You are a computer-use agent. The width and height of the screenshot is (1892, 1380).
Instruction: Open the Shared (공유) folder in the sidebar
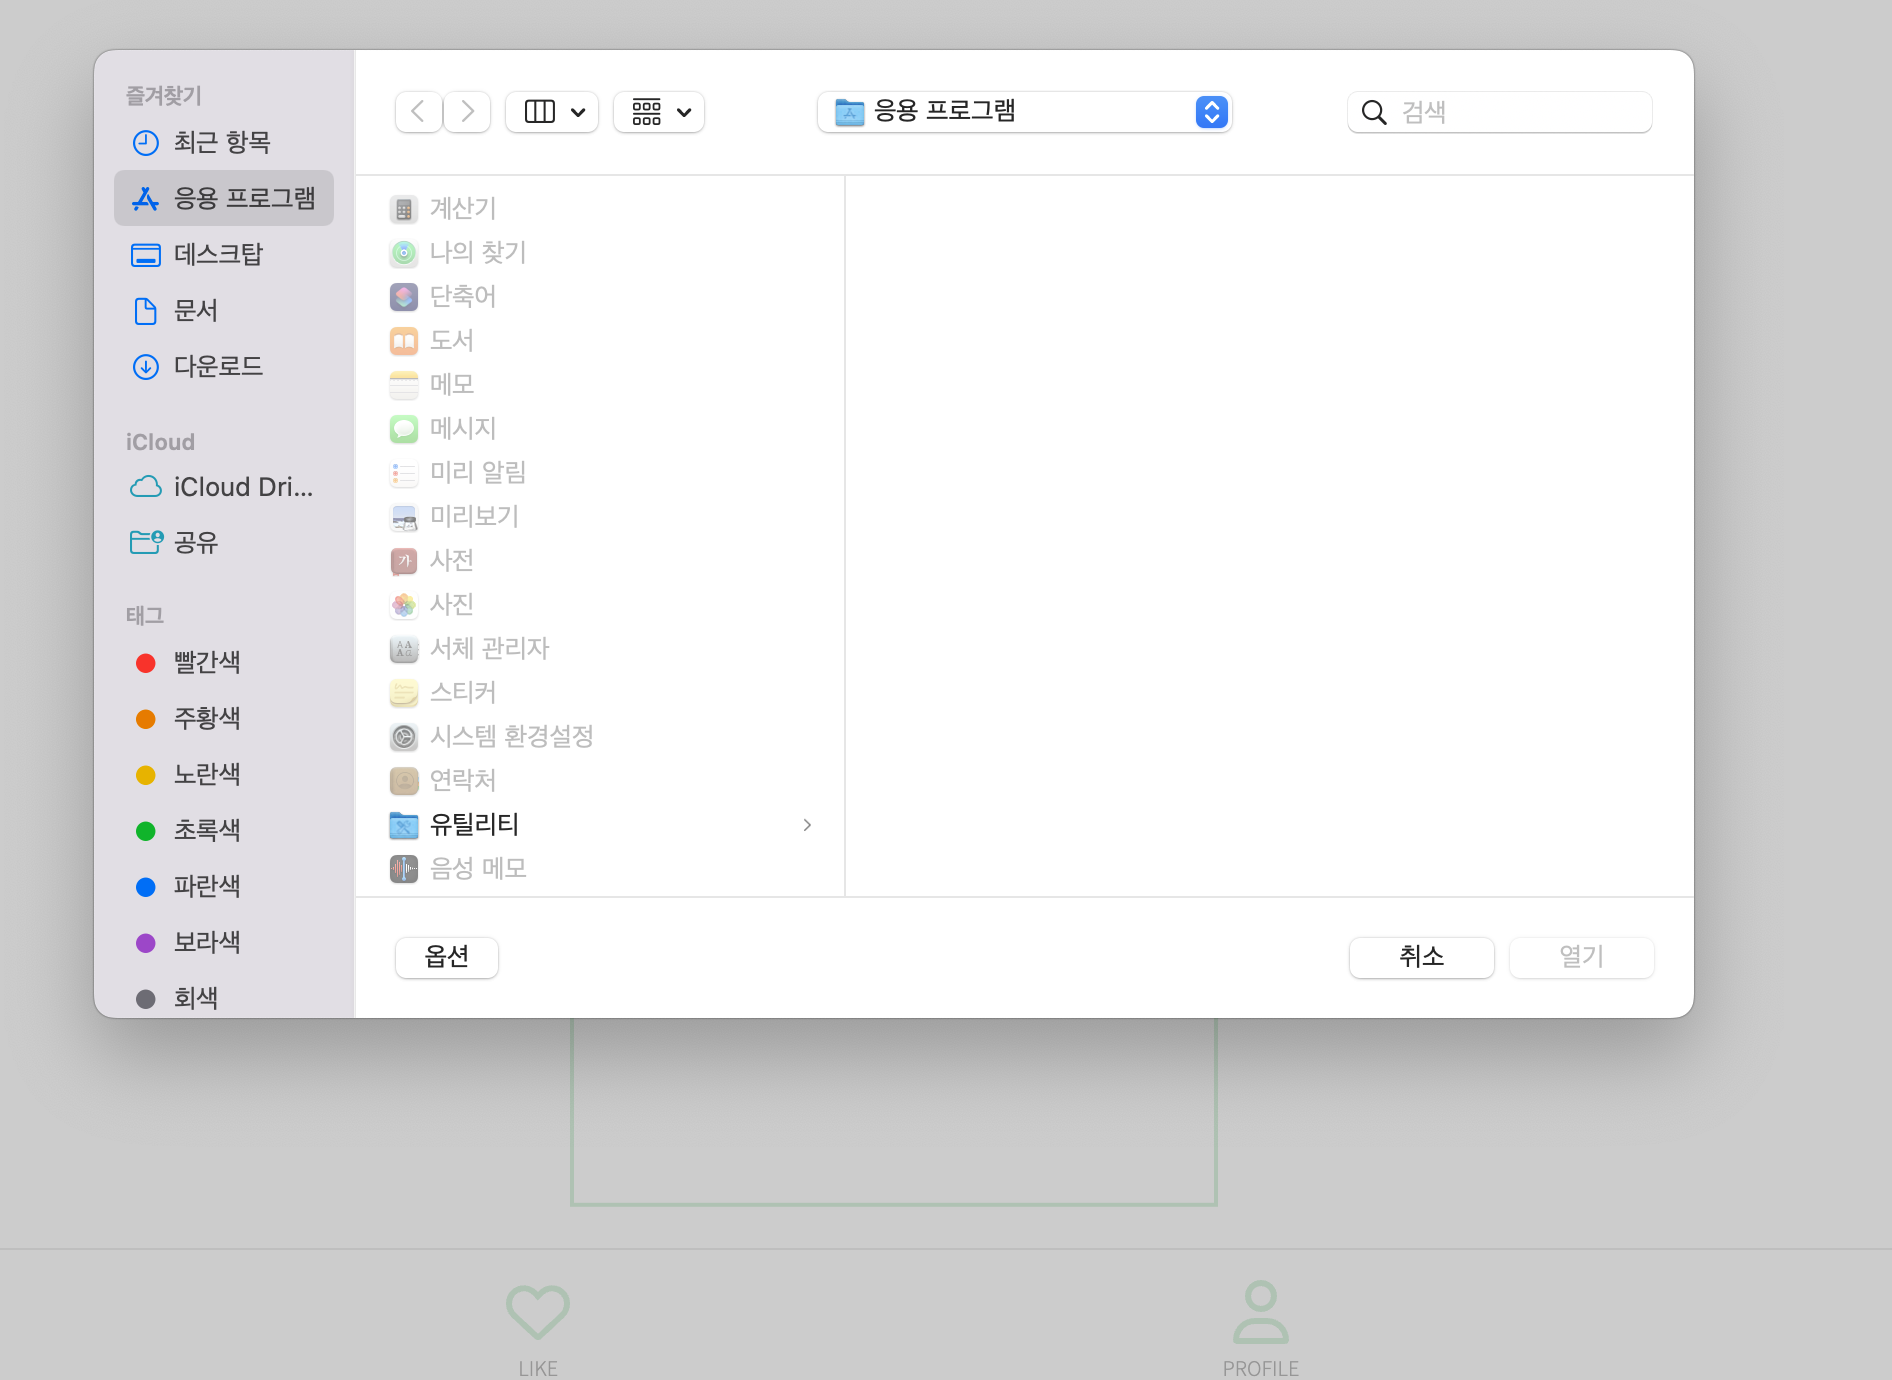223,542
